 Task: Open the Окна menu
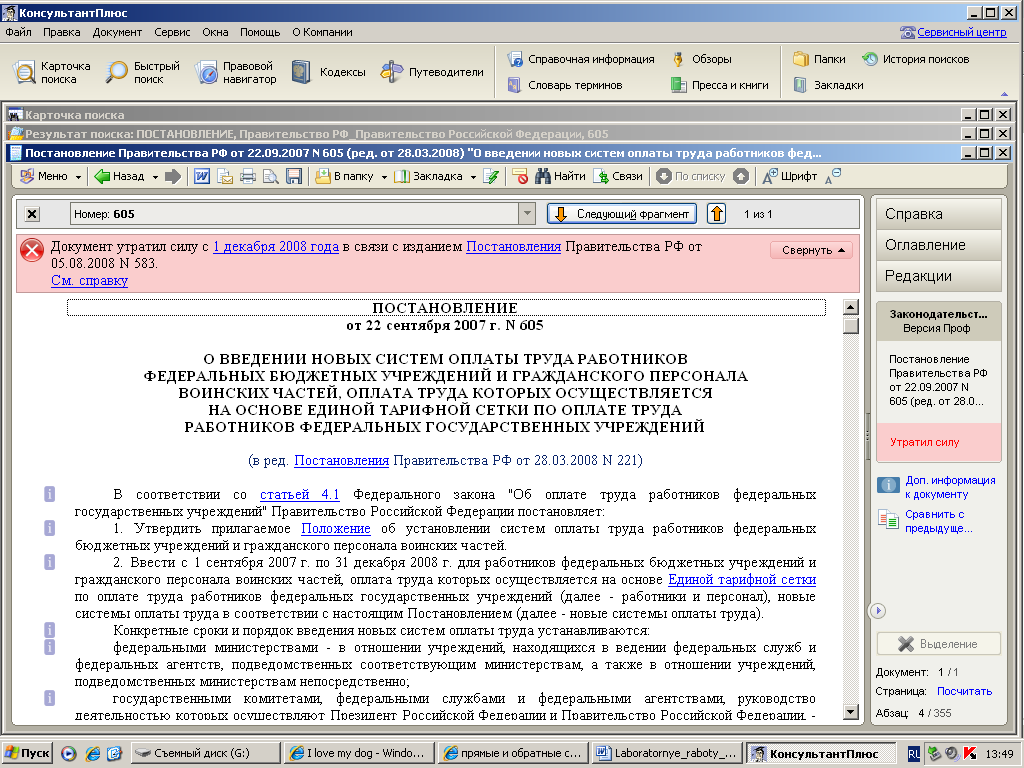point(215,32)
